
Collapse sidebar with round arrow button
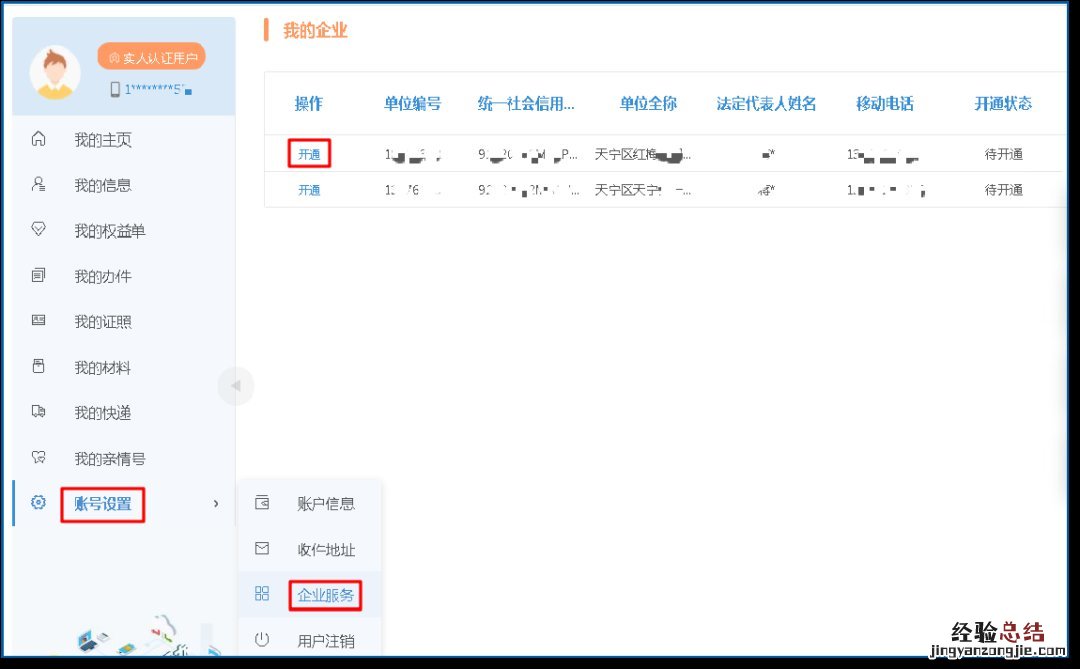[x=236, y=386]
